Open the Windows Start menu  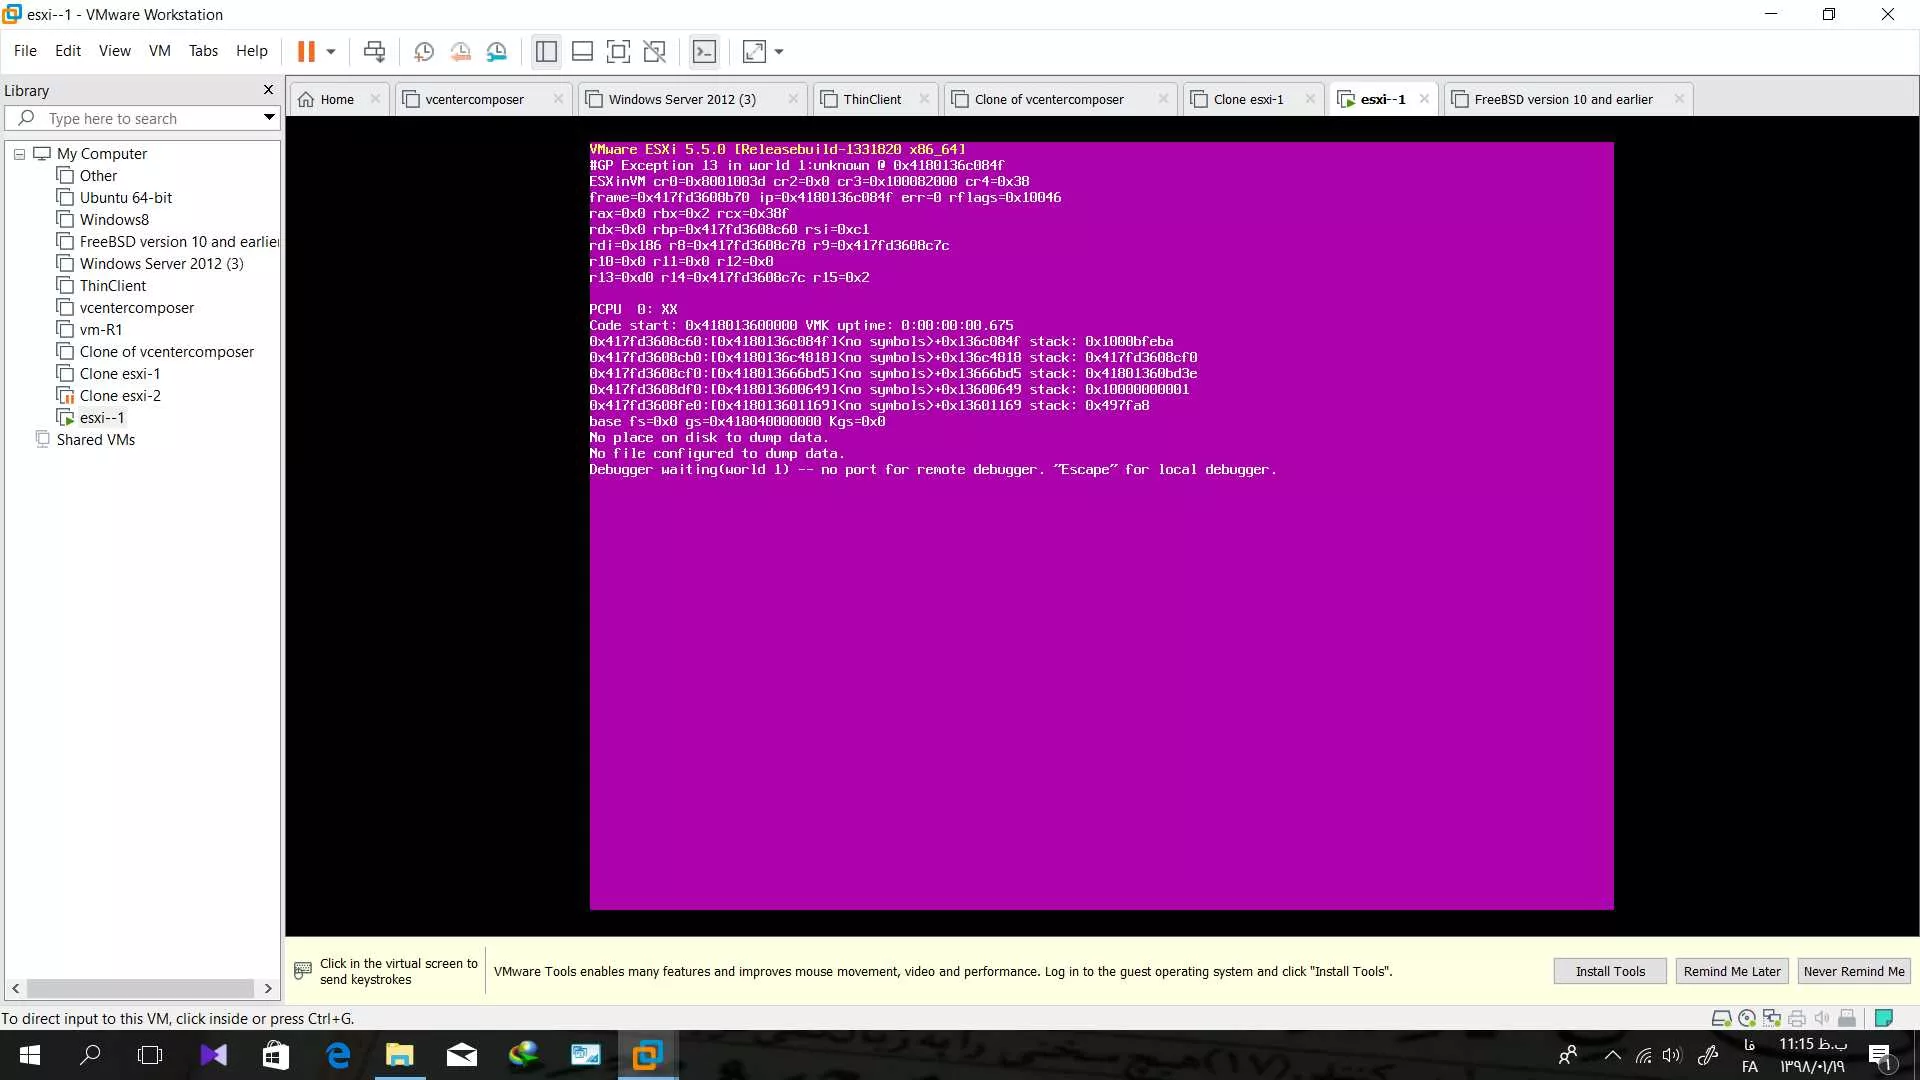(x=30, y=1055)
